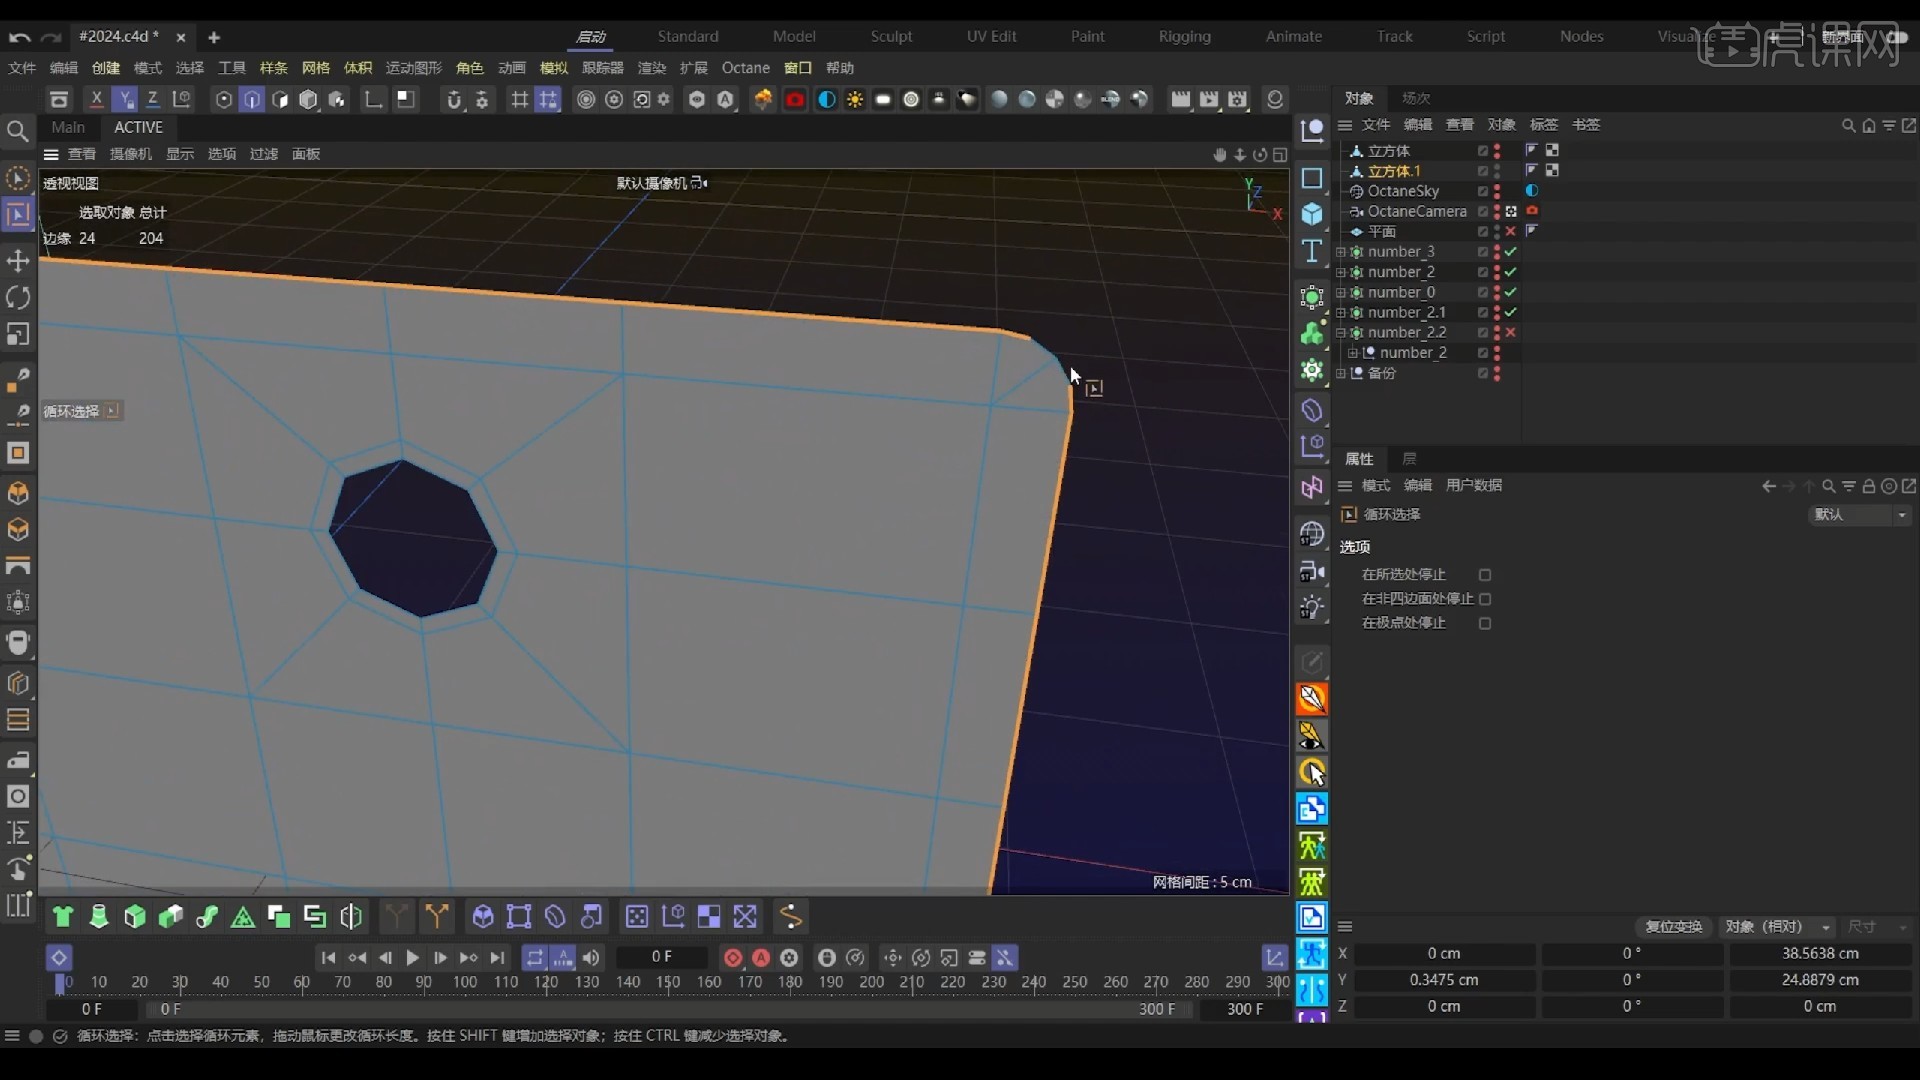Select the Rotate tool in left toolbar
1920x1080 pixels.
18,297
